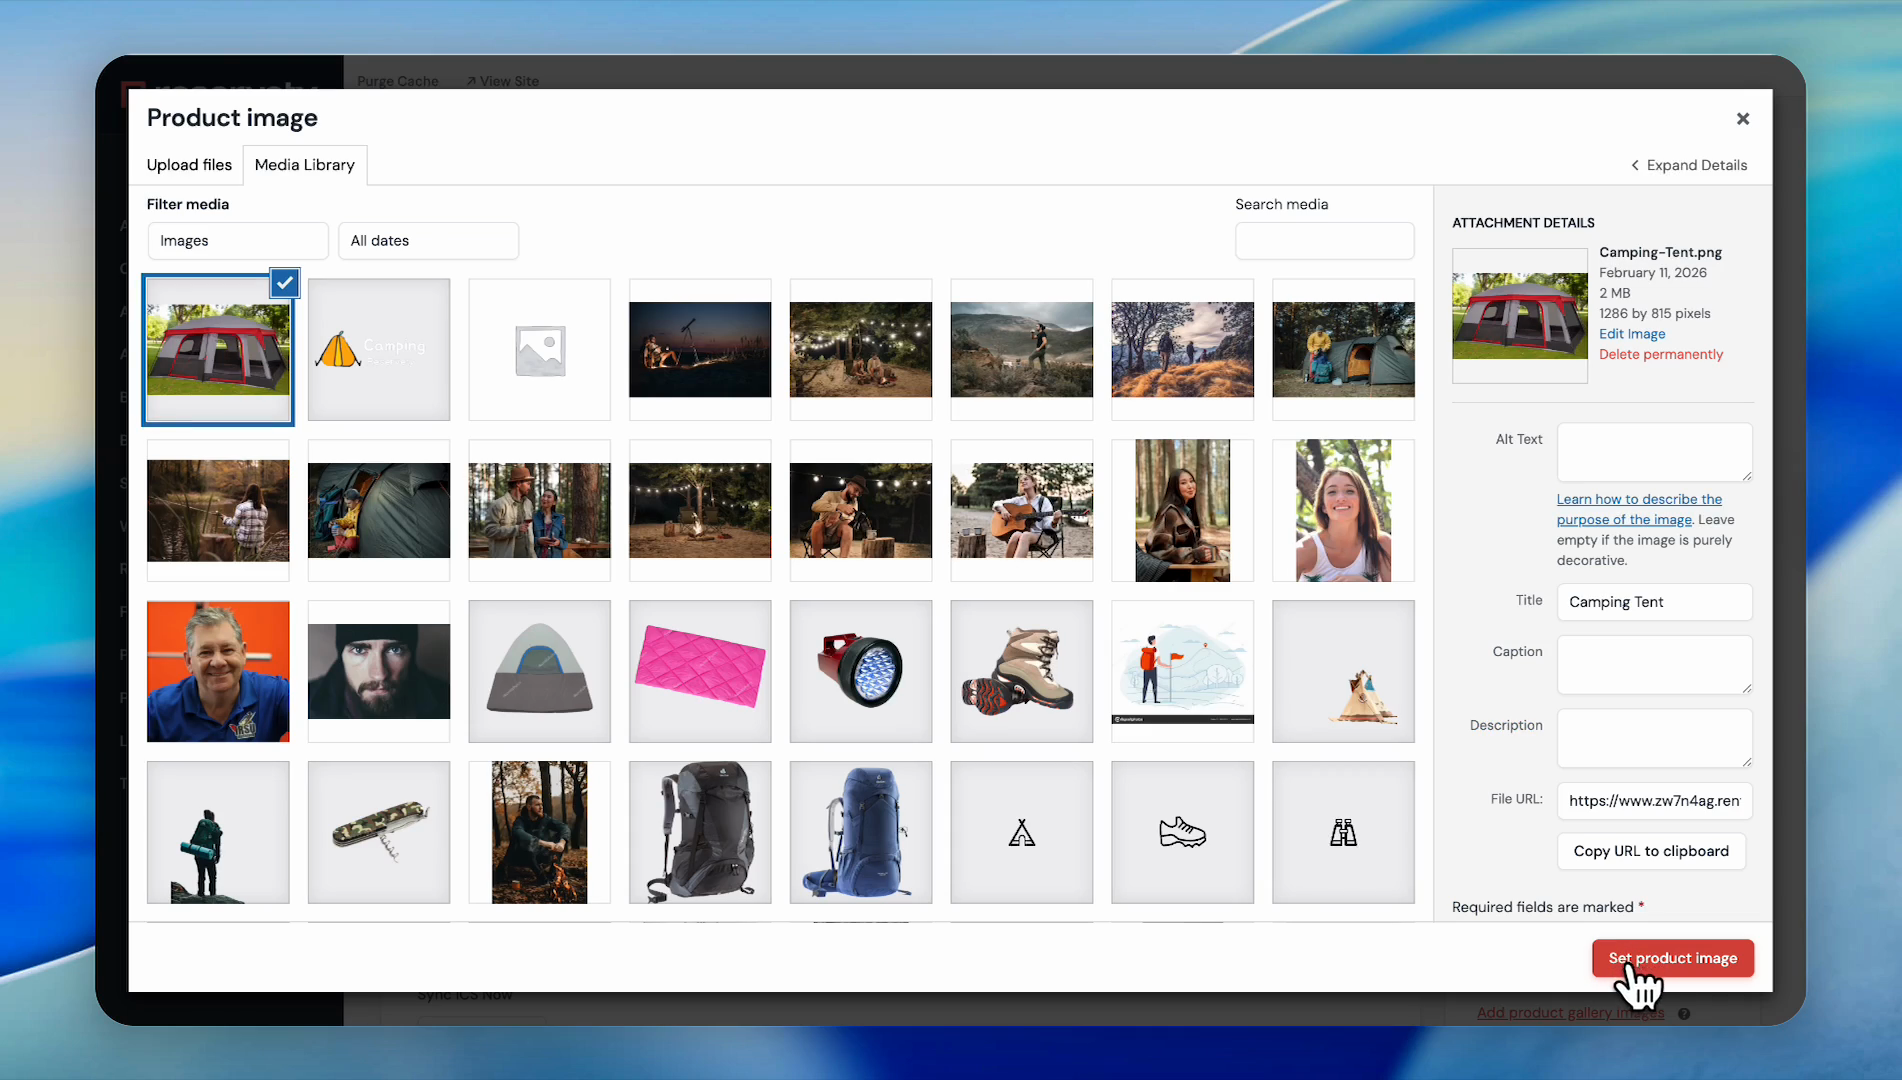Select the sneaker outline icon thumbnail
Image resolution: width=1902 pixels, height=1080 pixels.
[1183, 833]
